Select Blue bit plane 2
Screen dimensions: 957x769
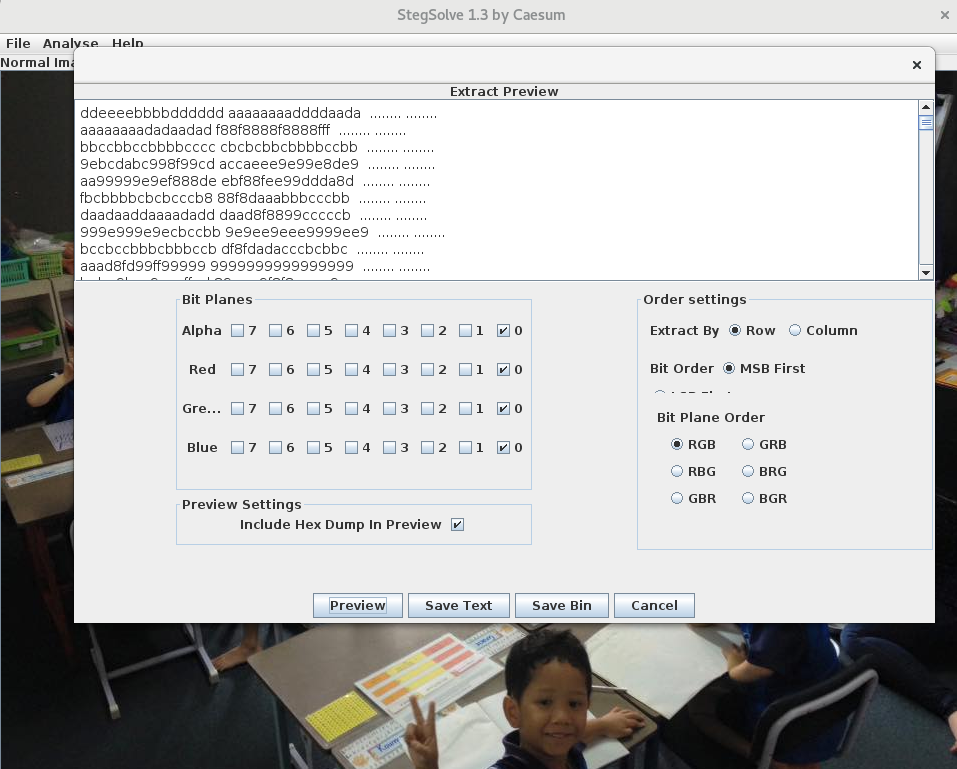pos(427,448)
